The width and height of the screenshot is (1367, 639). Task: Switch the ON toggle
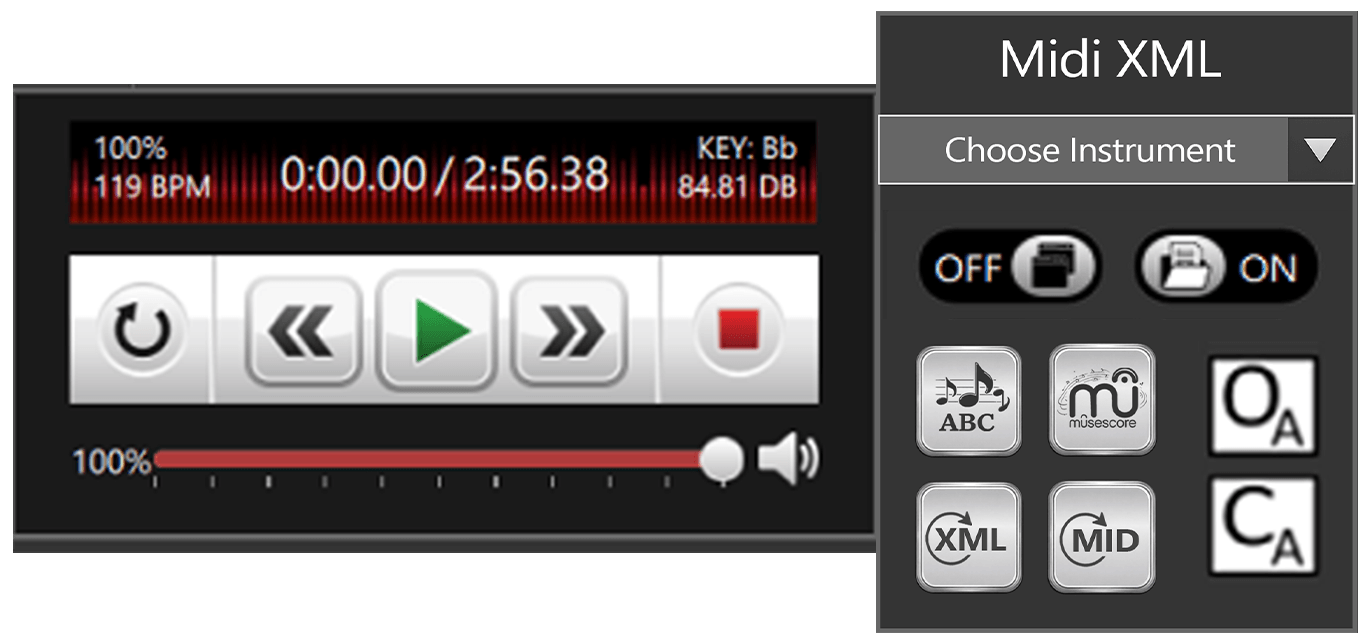point(1226,267)
